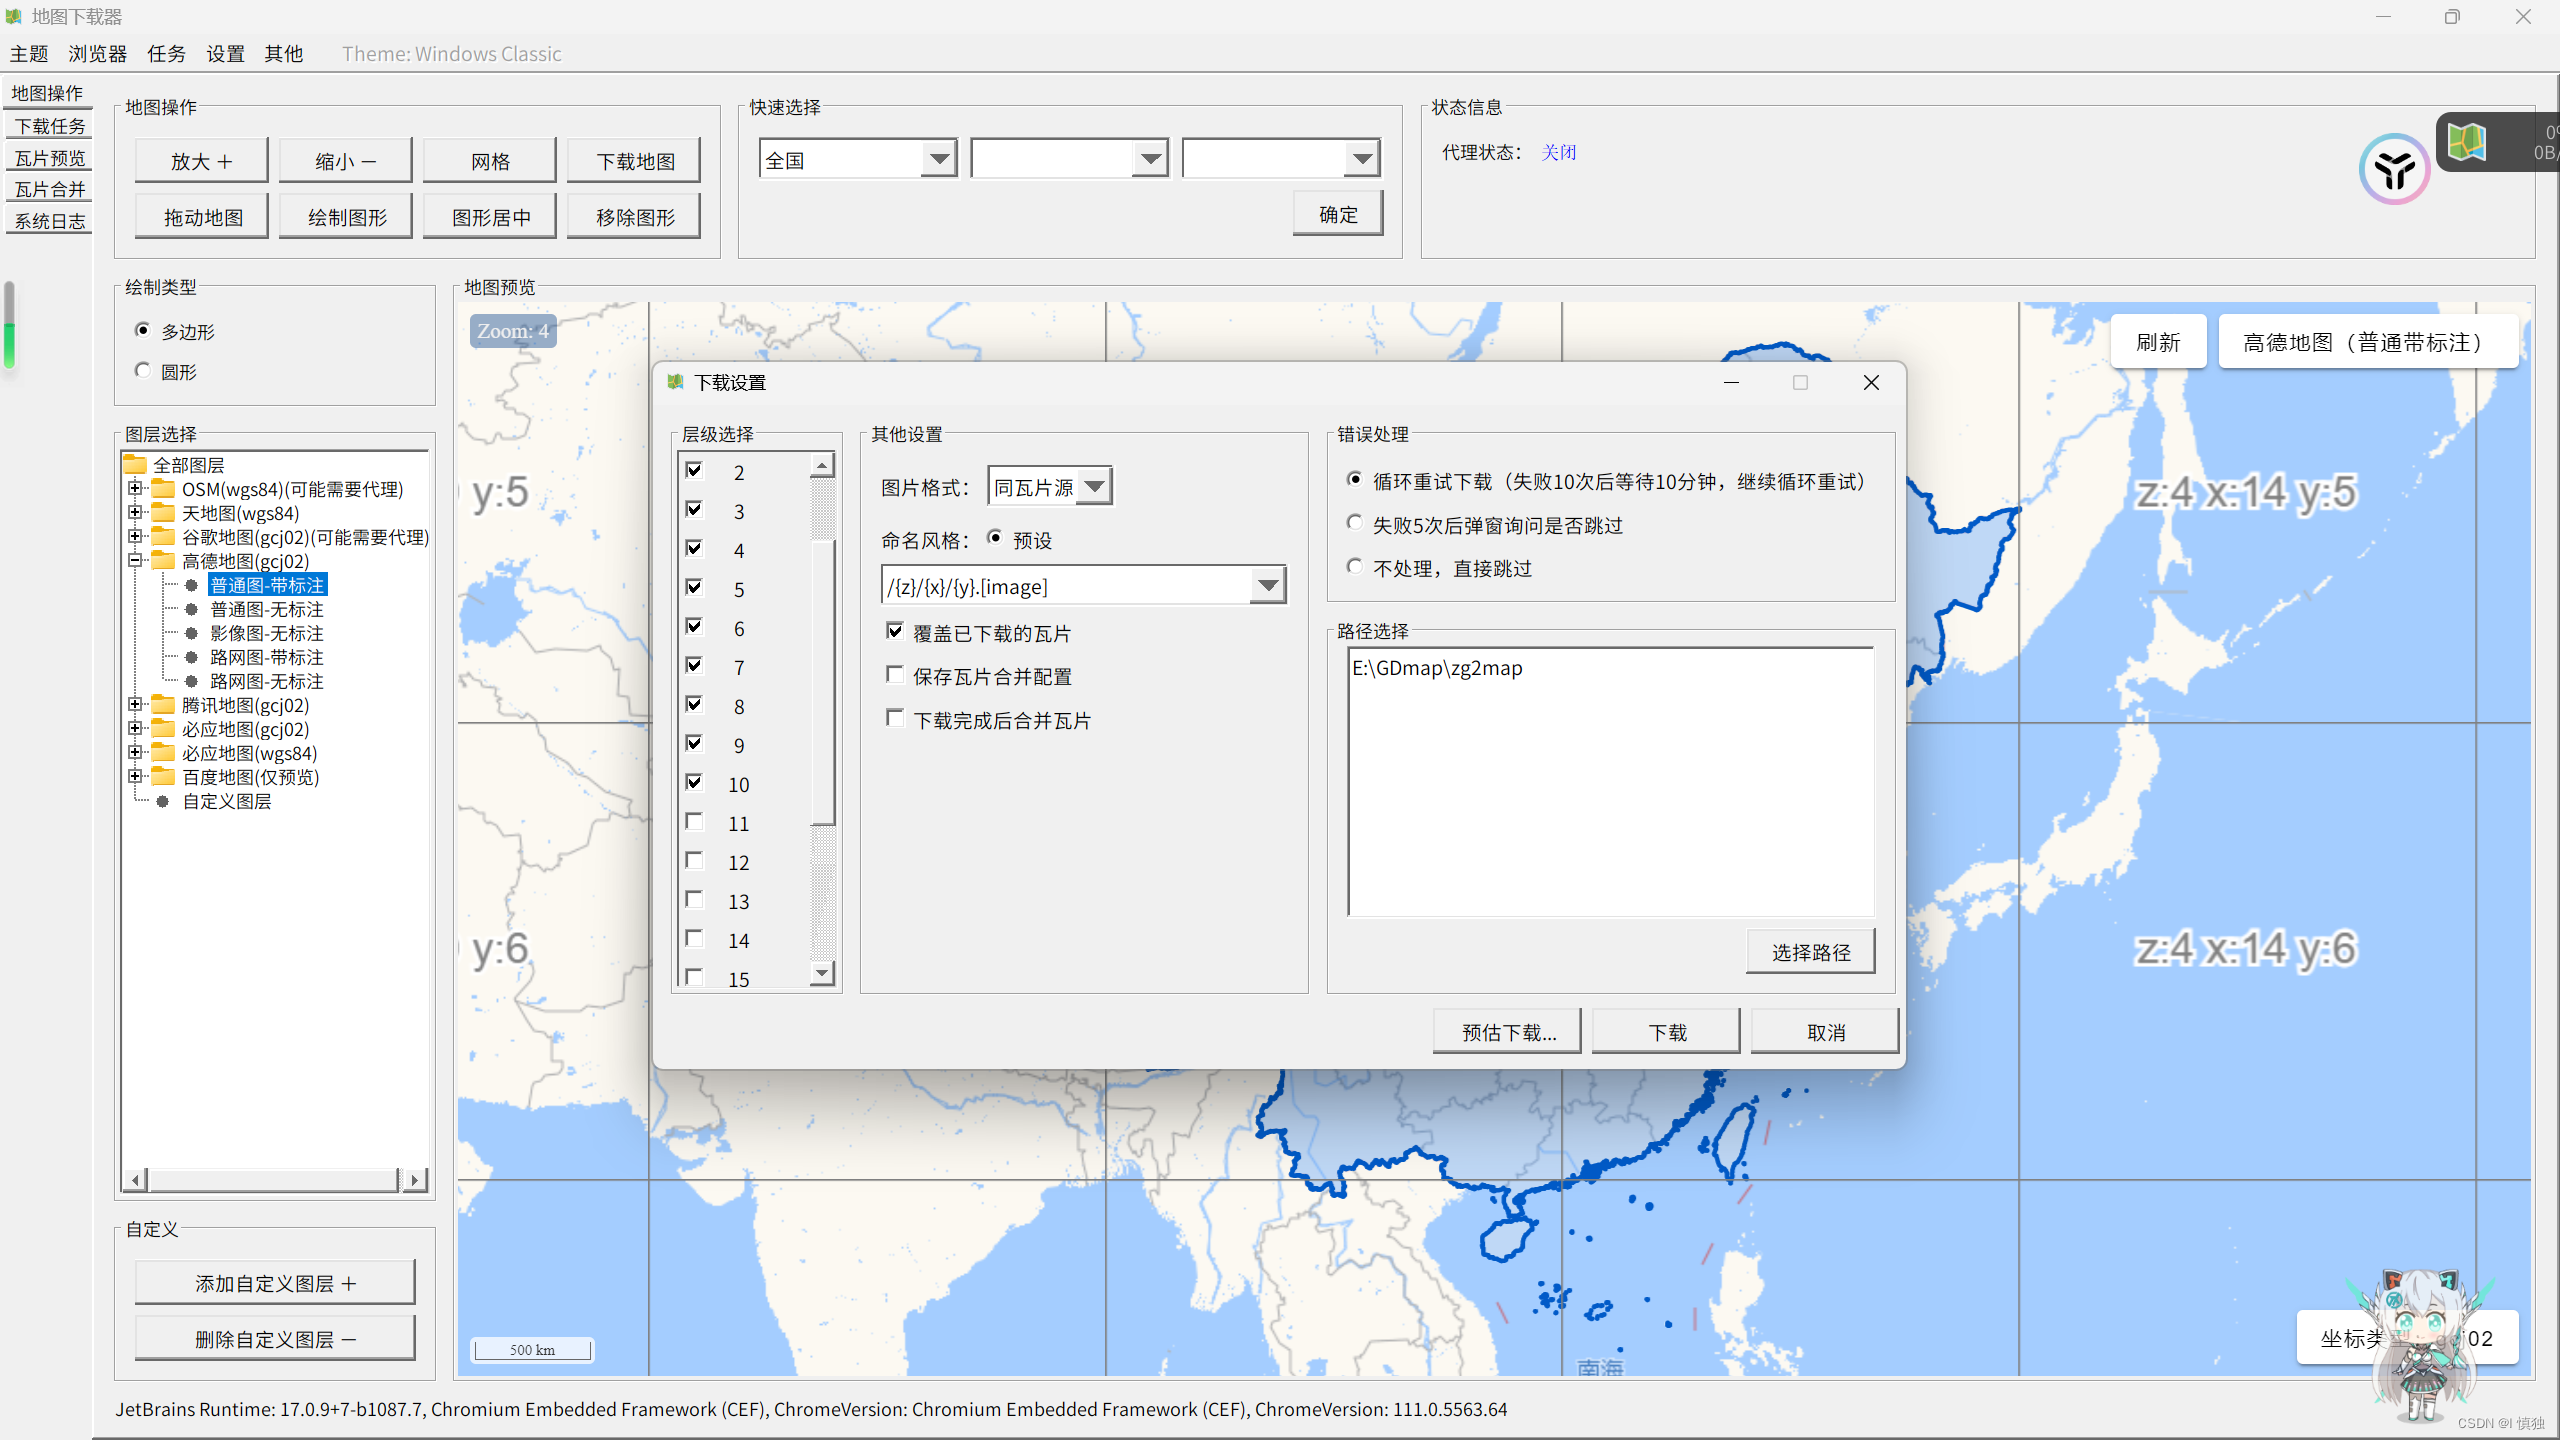Check the level 11 checkbox
This screenshot has height=1440, width=2560.
coord(694,822)
